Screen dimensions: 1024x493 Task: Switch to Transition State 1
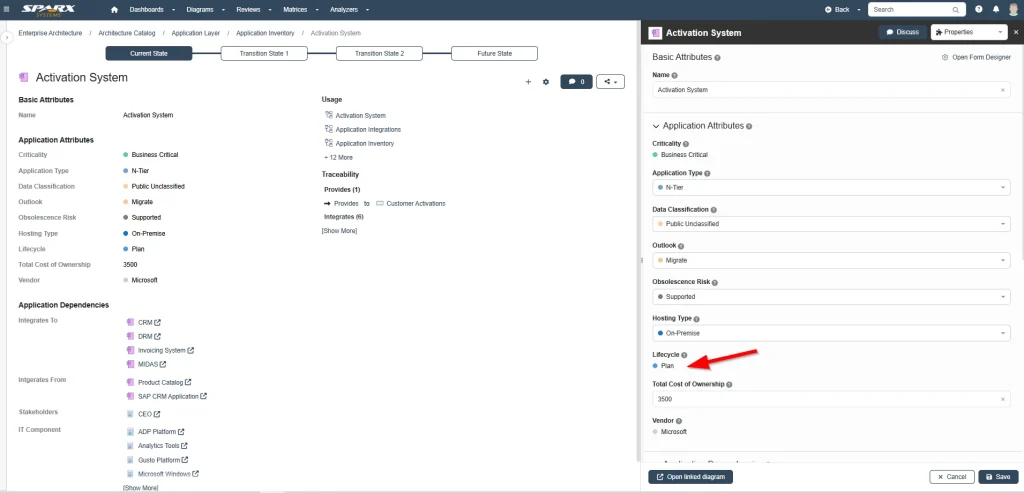click(264, 54)
